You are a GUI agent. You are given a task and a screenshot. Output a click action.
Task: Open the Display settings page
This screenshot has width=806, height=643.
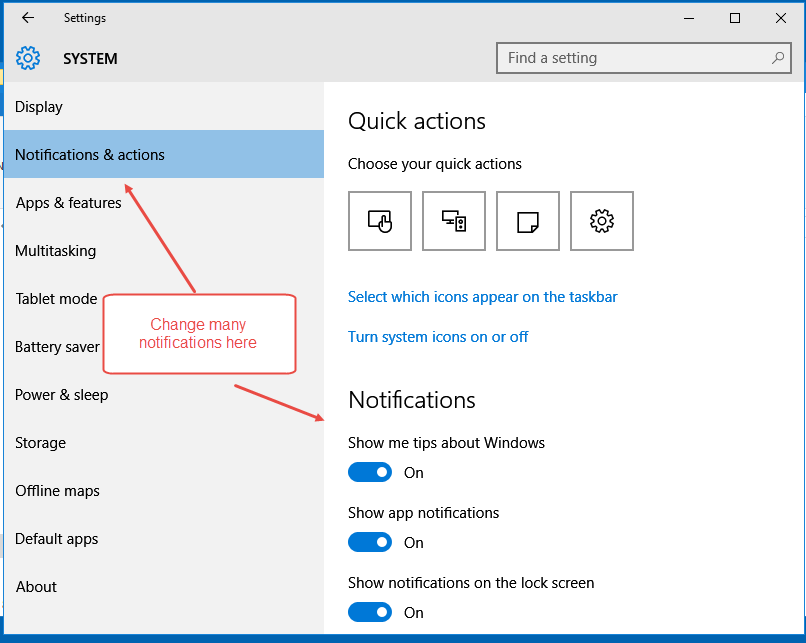[164, 106]
